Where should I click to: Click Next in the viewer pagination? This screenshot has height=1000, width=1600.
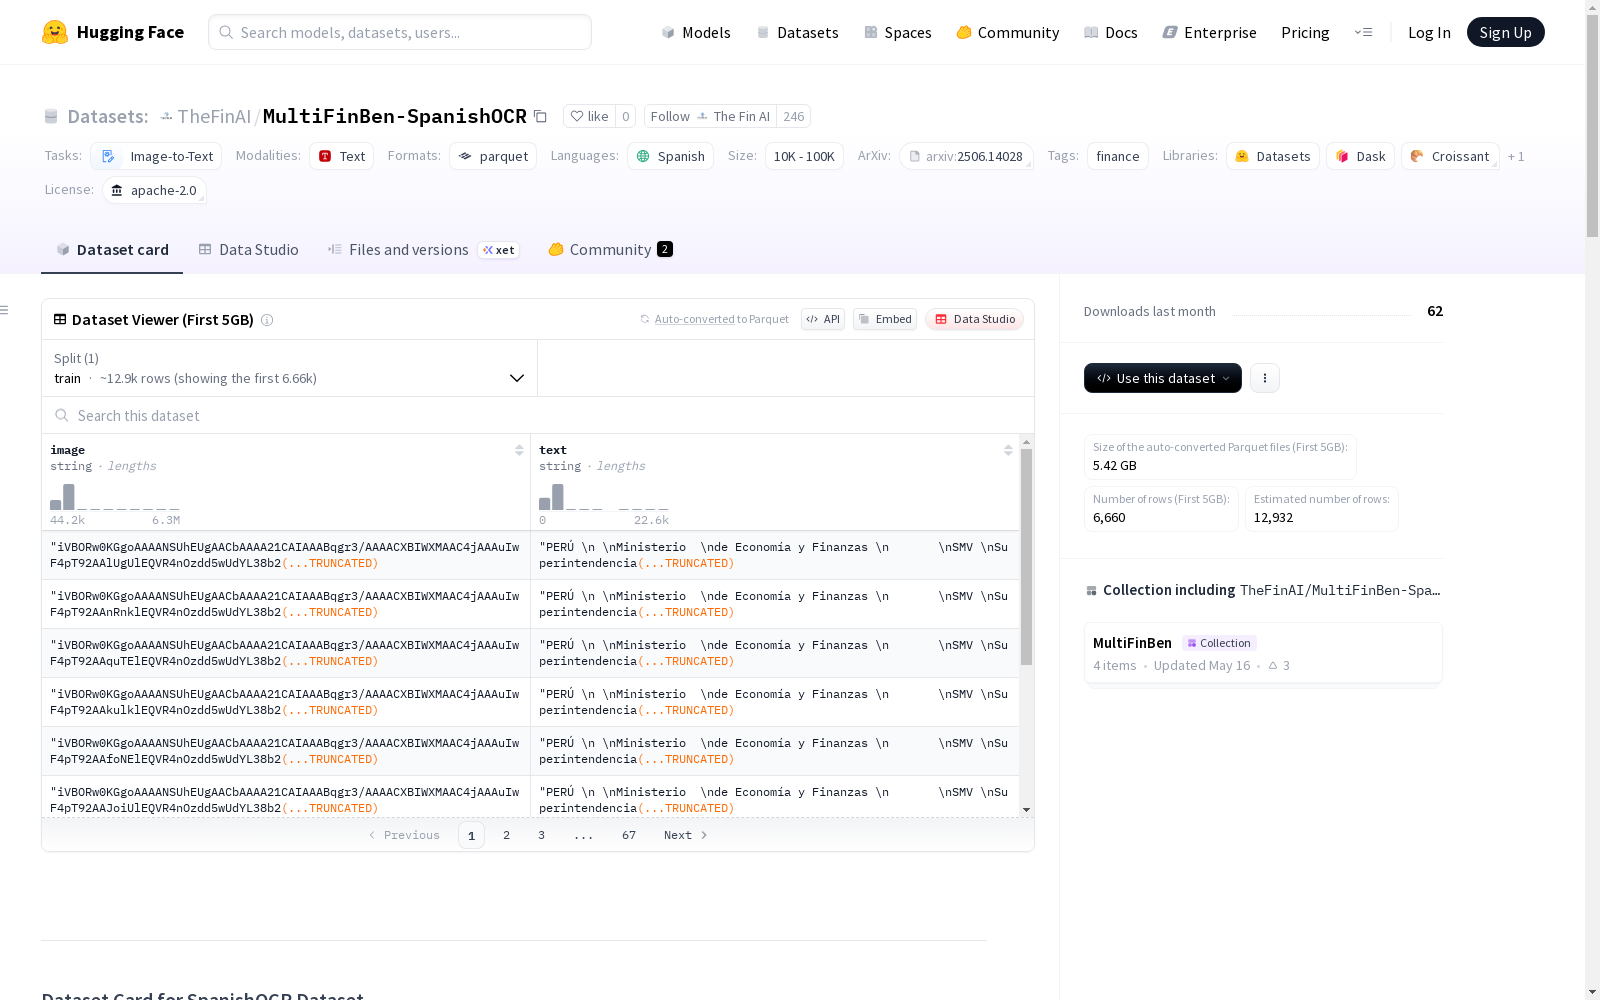[686, 835]
